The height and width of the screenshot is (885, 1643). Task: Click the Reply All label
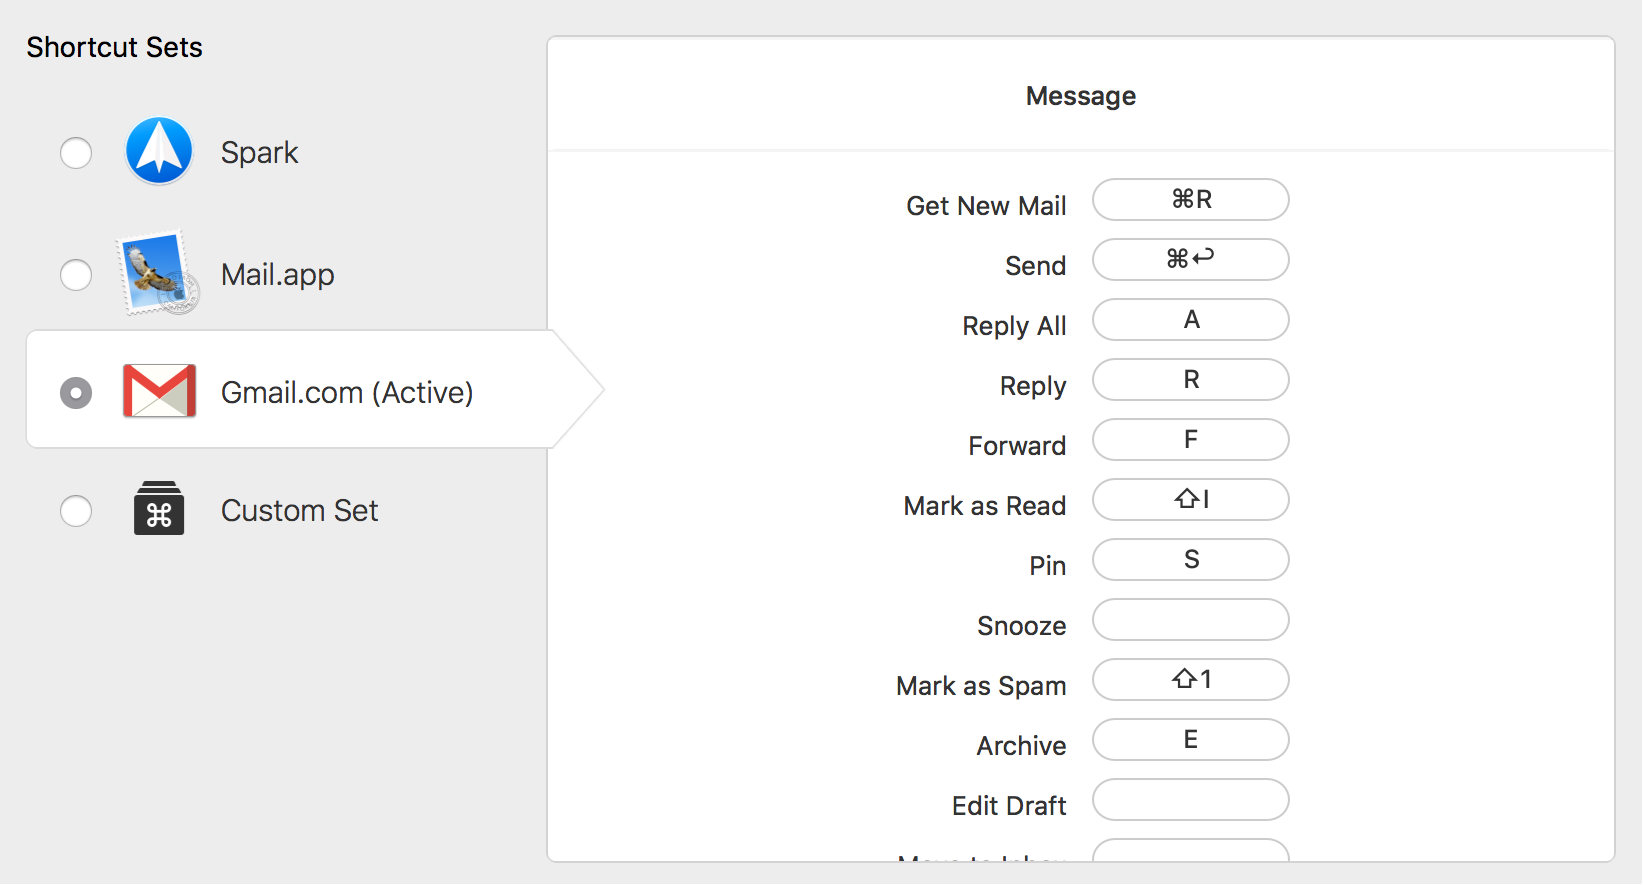(x=1014, y=326)
